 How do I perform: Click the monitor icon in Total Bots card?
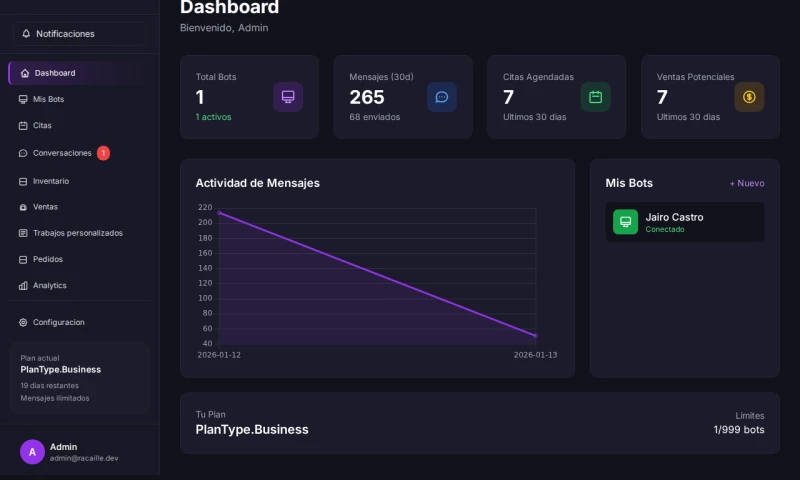[288, 97]
